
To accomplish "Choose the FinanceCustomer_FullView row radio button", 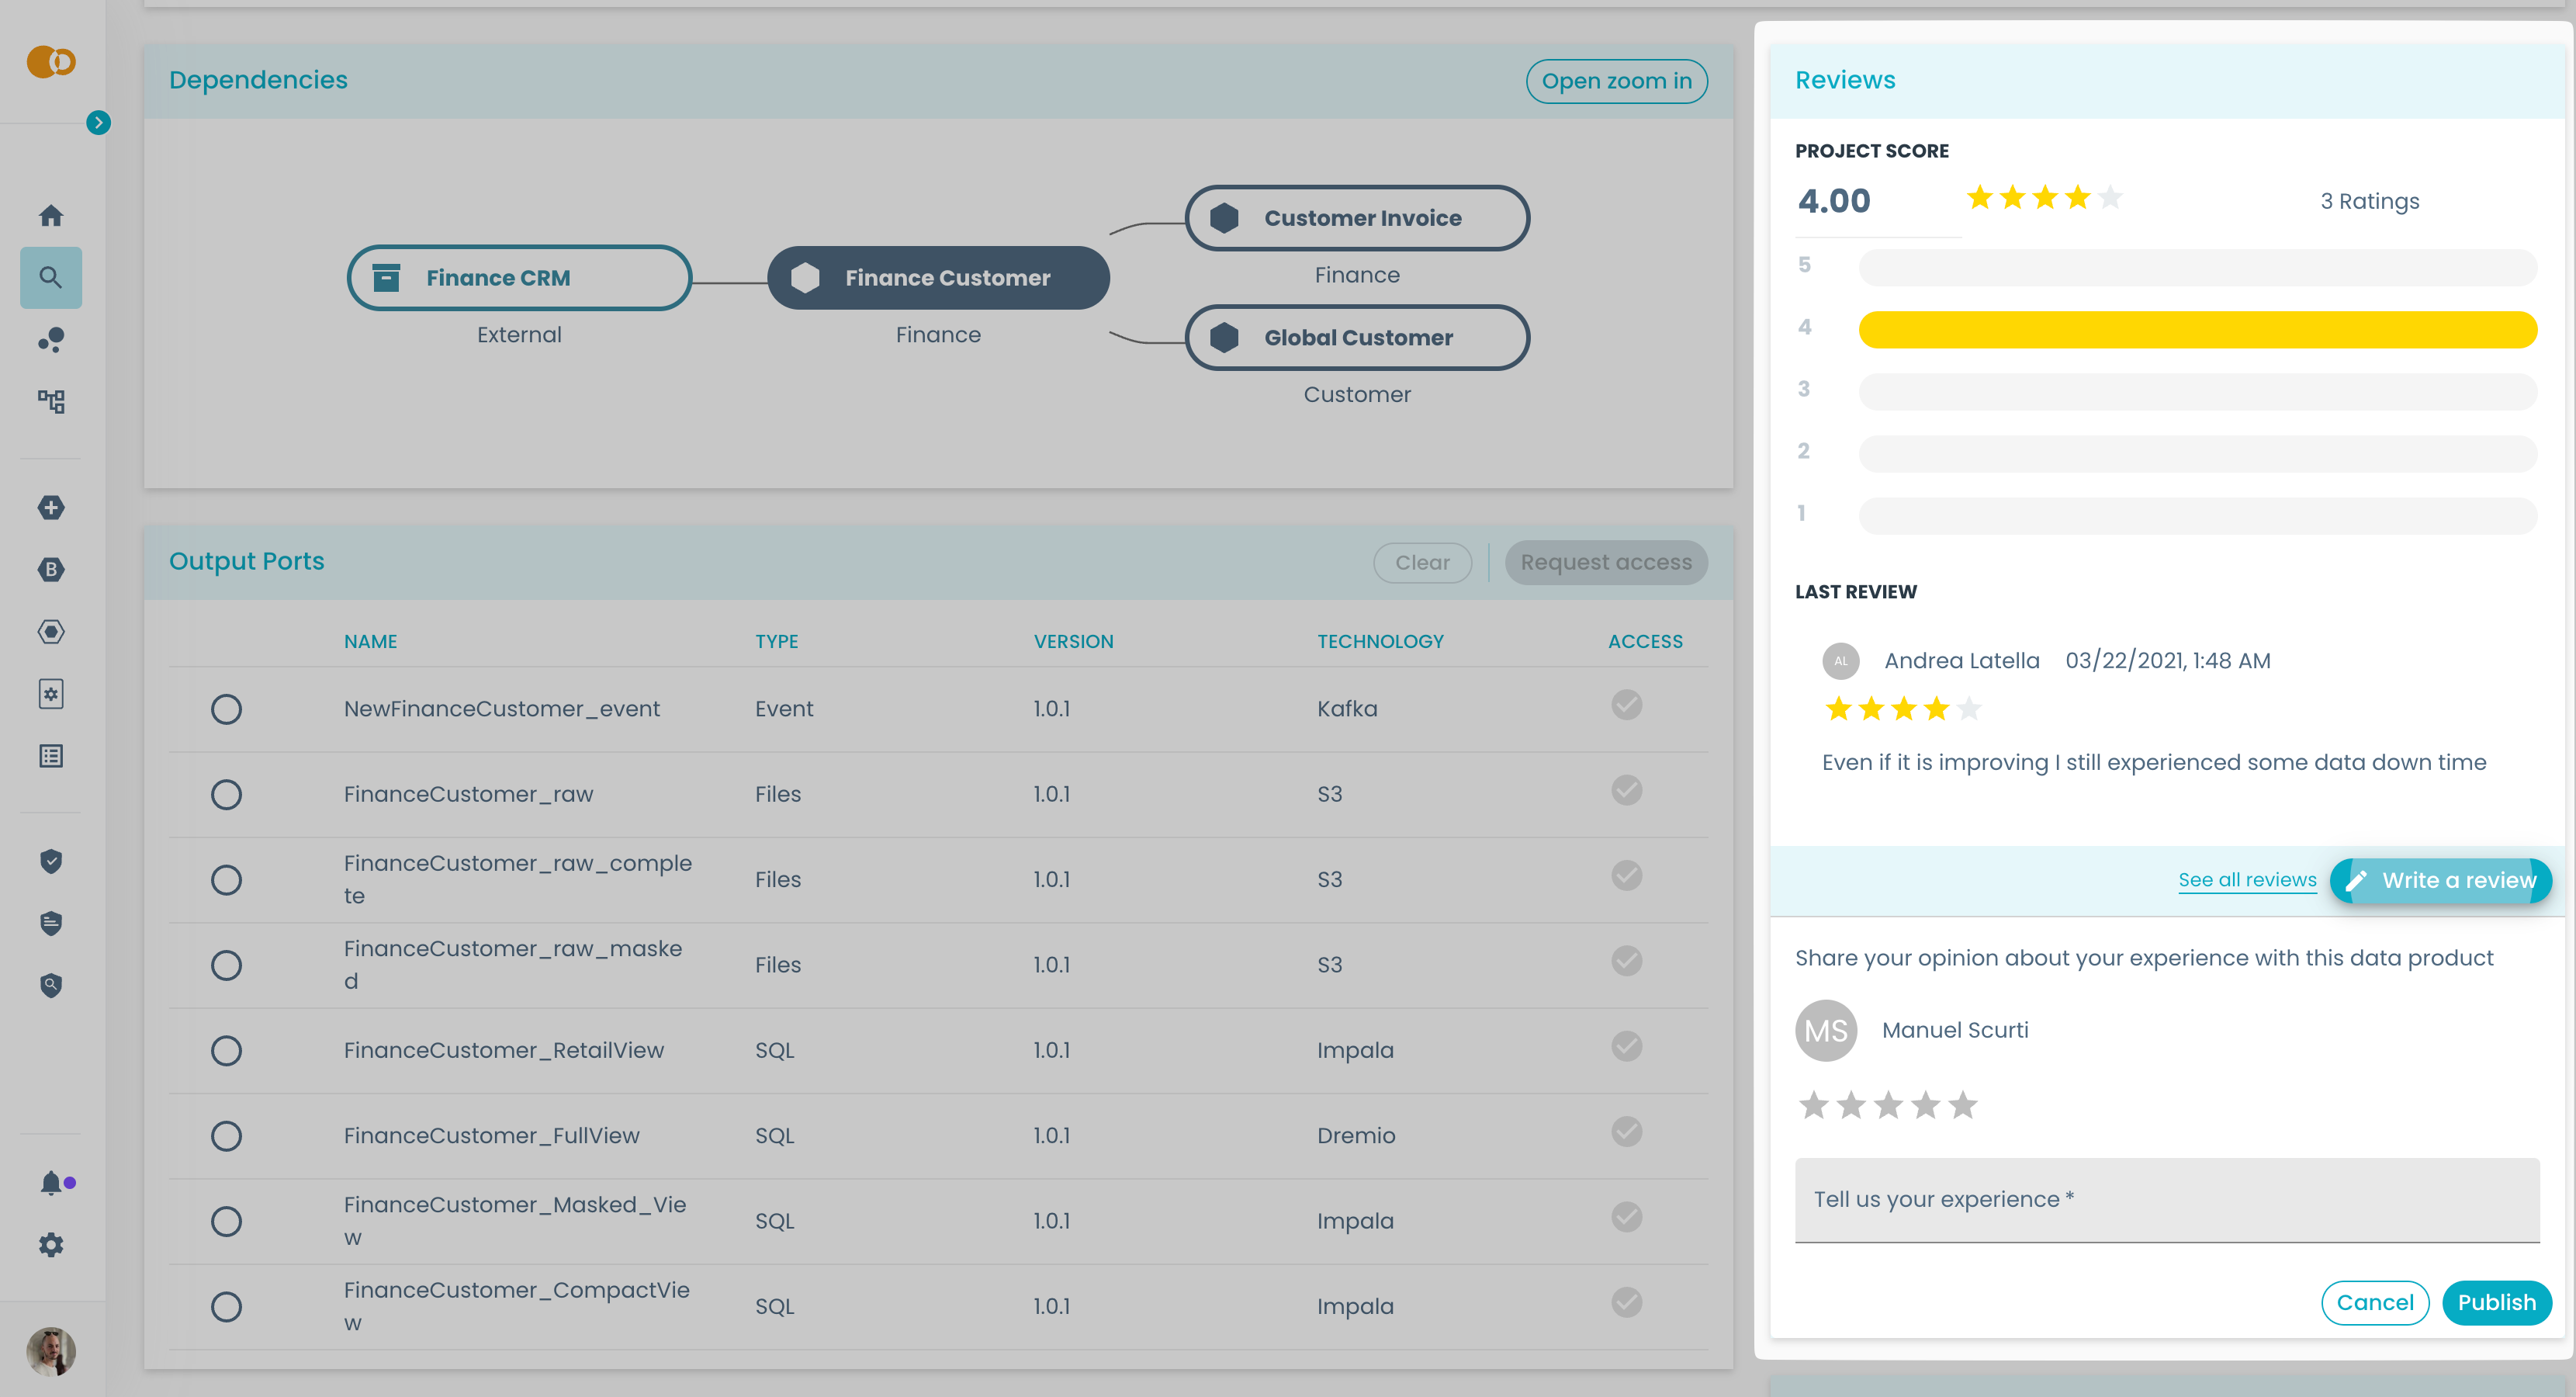I will (227, 1136).
